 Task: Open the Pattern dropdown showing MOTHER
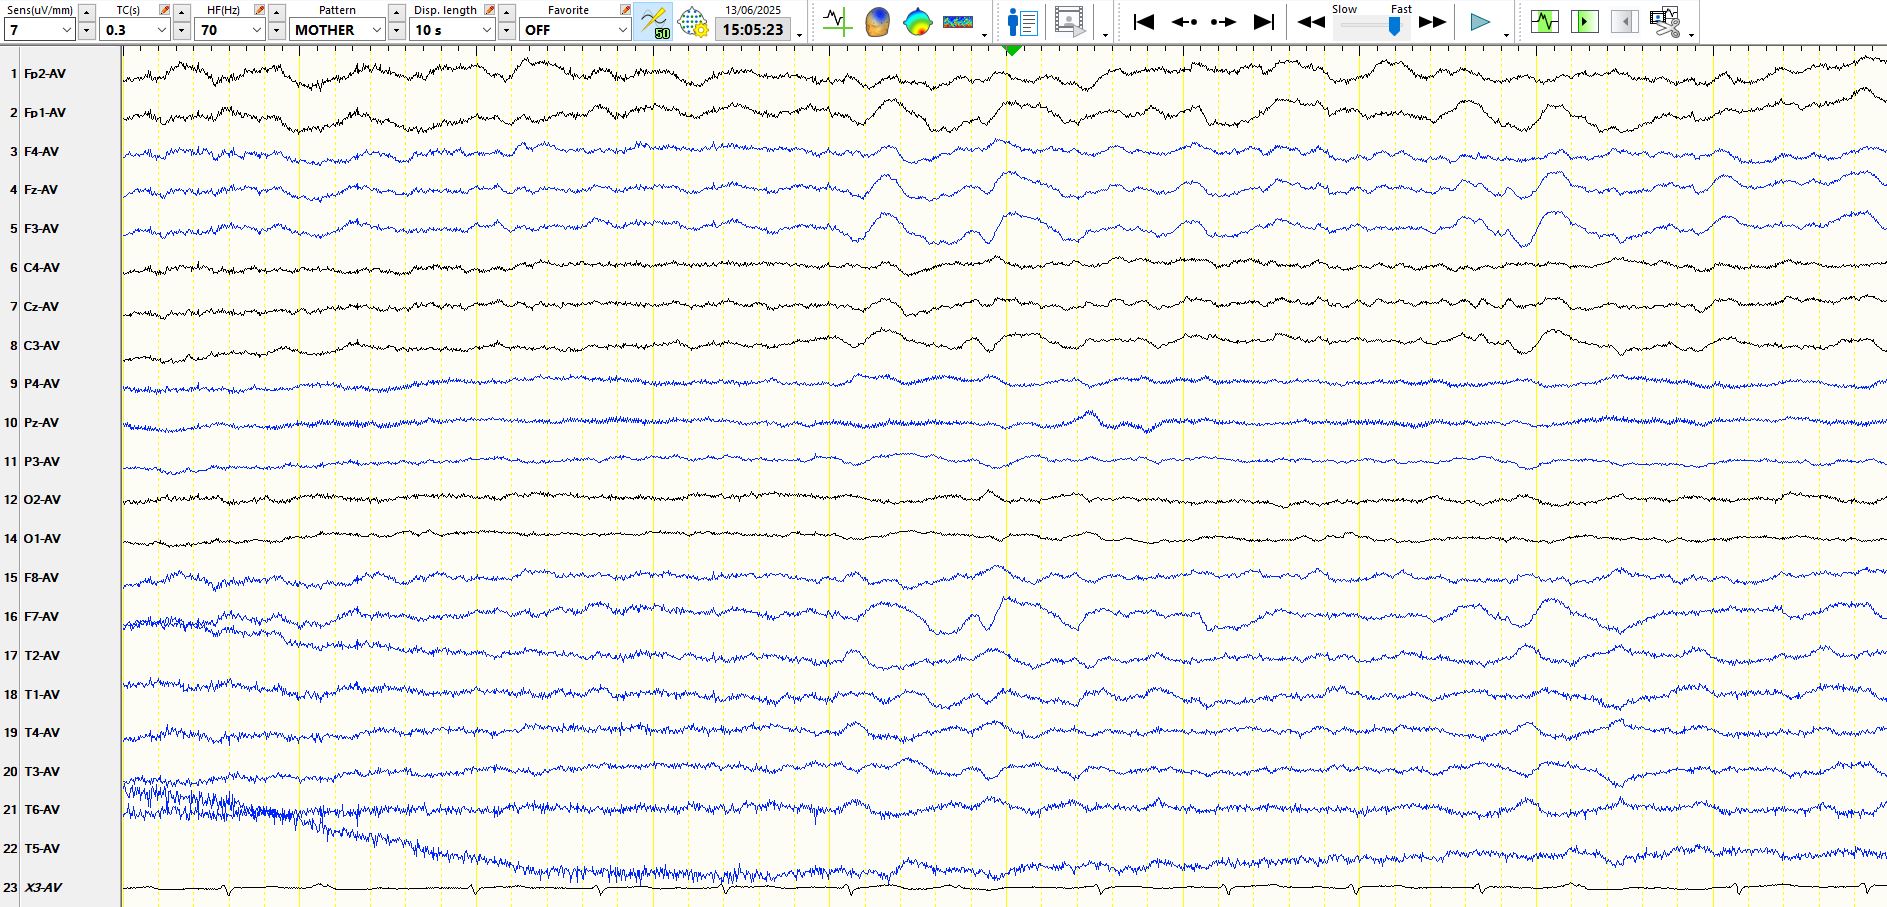tap(376, 30)
